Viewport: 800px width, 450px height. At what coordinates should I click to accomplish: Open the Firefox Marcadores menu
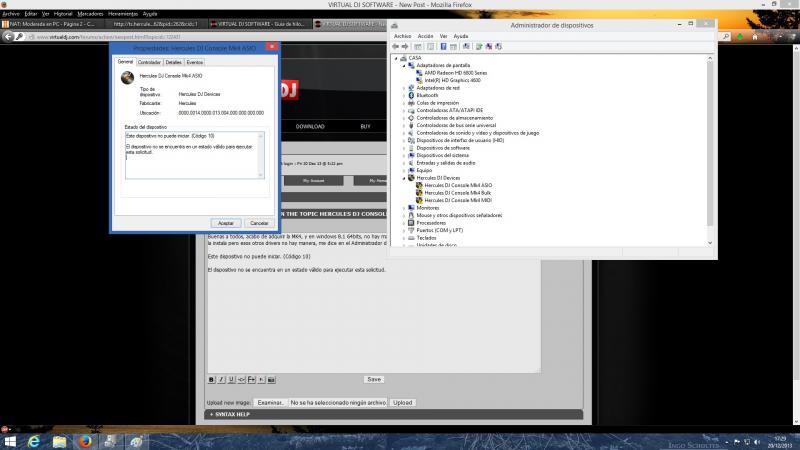click(x=90, y=14)
